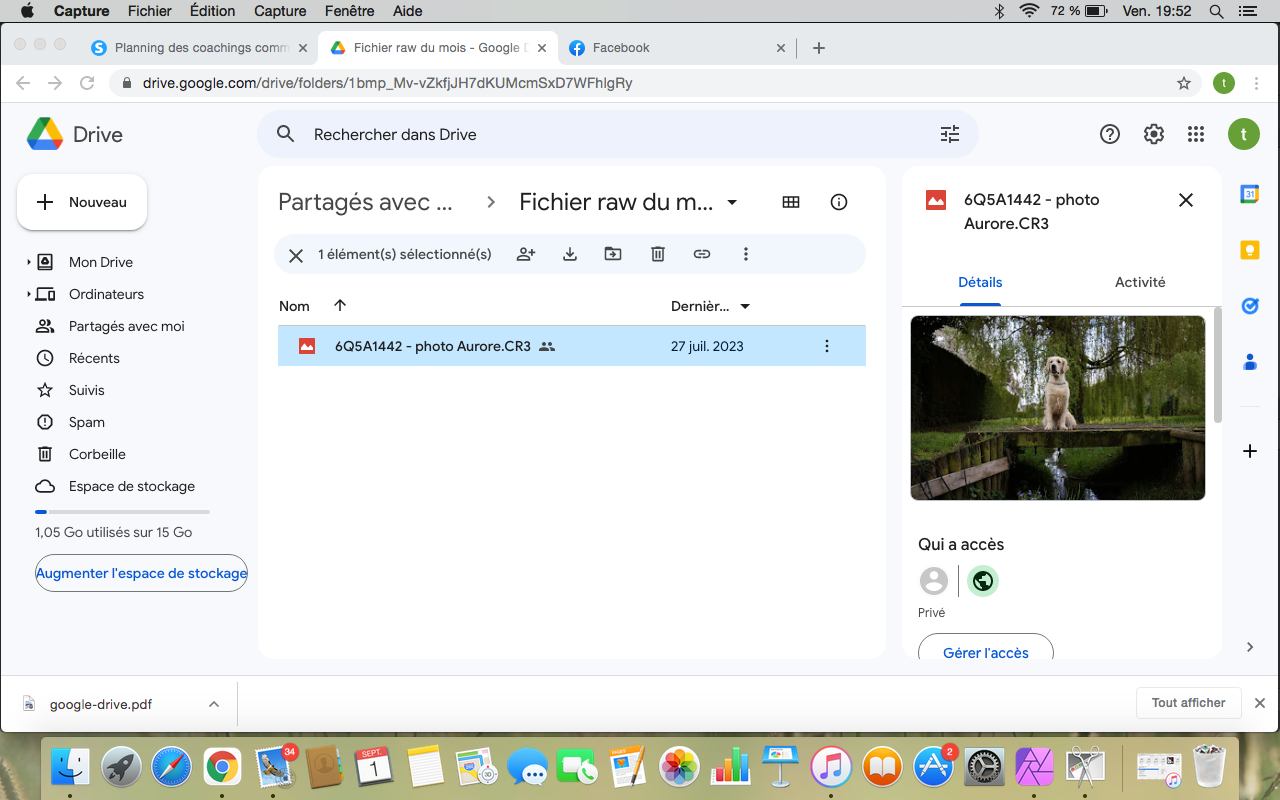Click the details panel scrollbar
The width and height of the screenshot is (1280, 800).
coord(1217,365)
